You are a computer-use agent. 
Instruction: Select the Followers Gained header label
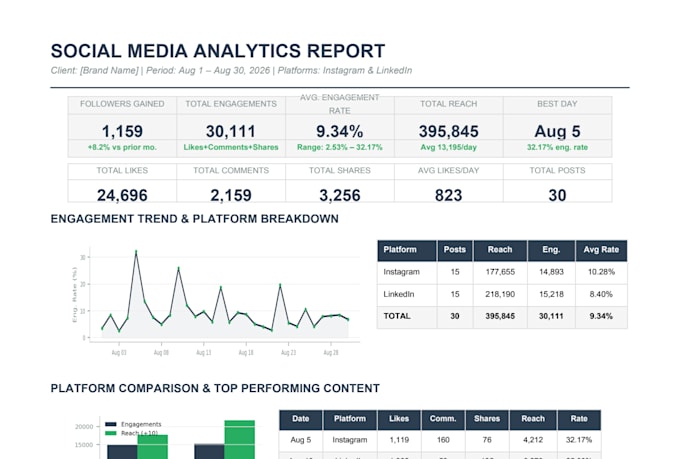point(122,104)
